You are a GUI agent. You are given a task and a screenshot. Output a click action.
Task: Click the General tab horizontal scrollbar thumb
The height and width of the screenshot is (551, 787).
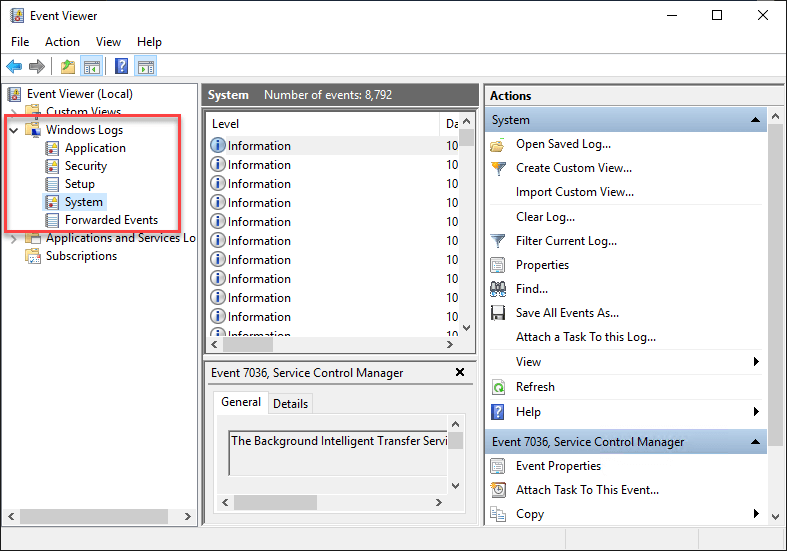(x=275, y=502)
